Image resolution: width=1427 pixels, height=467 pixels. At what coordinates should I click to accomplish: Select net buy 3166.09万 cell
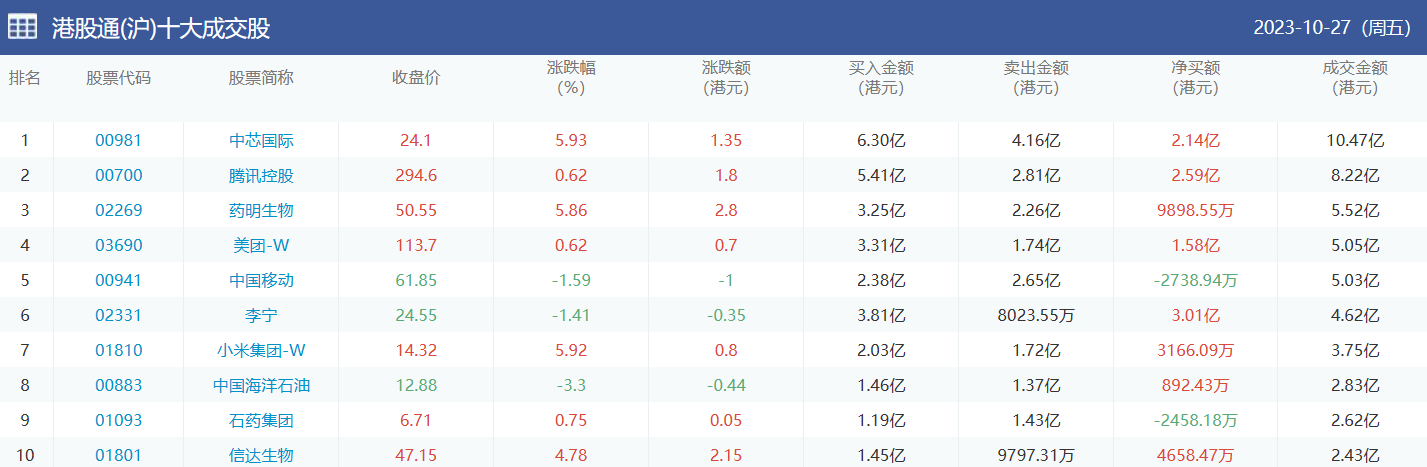coord(1196,351)
